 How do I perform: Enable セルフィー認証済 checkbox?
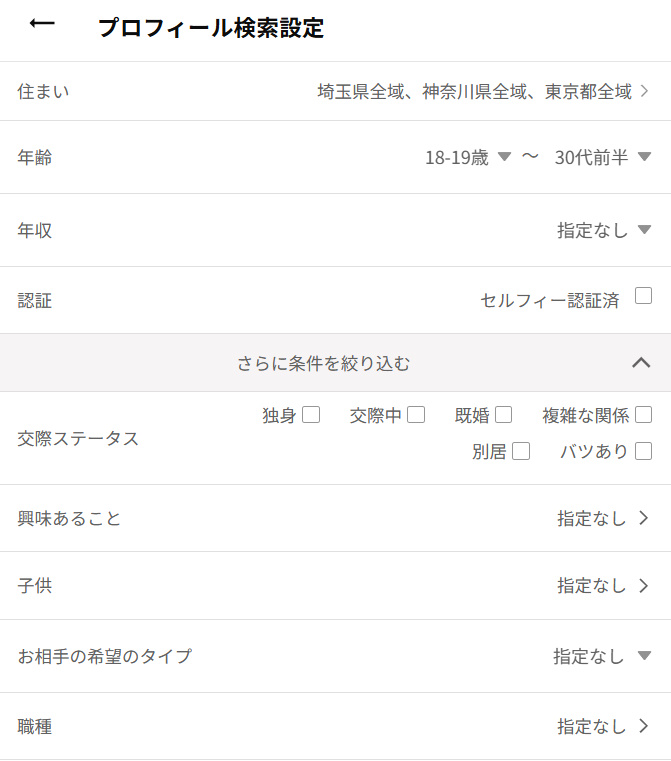[x=643, y=296]
